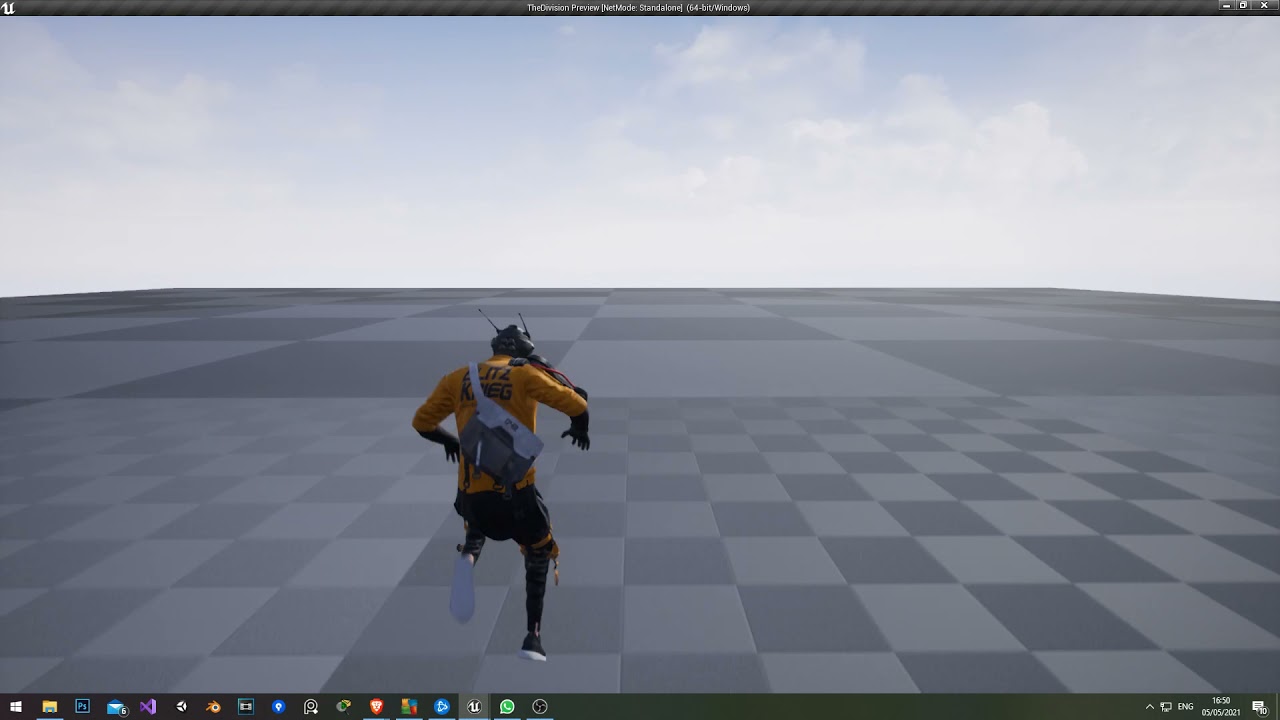Open network status in the system tray
Screen dimensions: 1280x720
tap(1166, 707)
